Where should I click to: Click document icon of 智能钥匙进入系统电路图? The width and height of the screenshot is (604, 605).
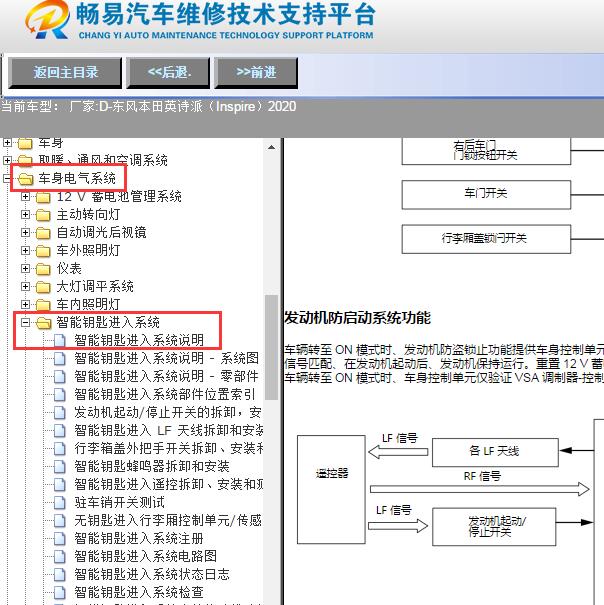[59, 556]
